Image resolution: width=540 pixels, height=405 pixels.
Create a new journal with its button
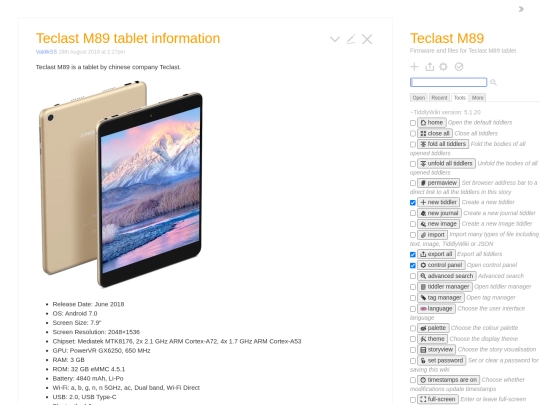pyautogui.click(x=439, y=213)
